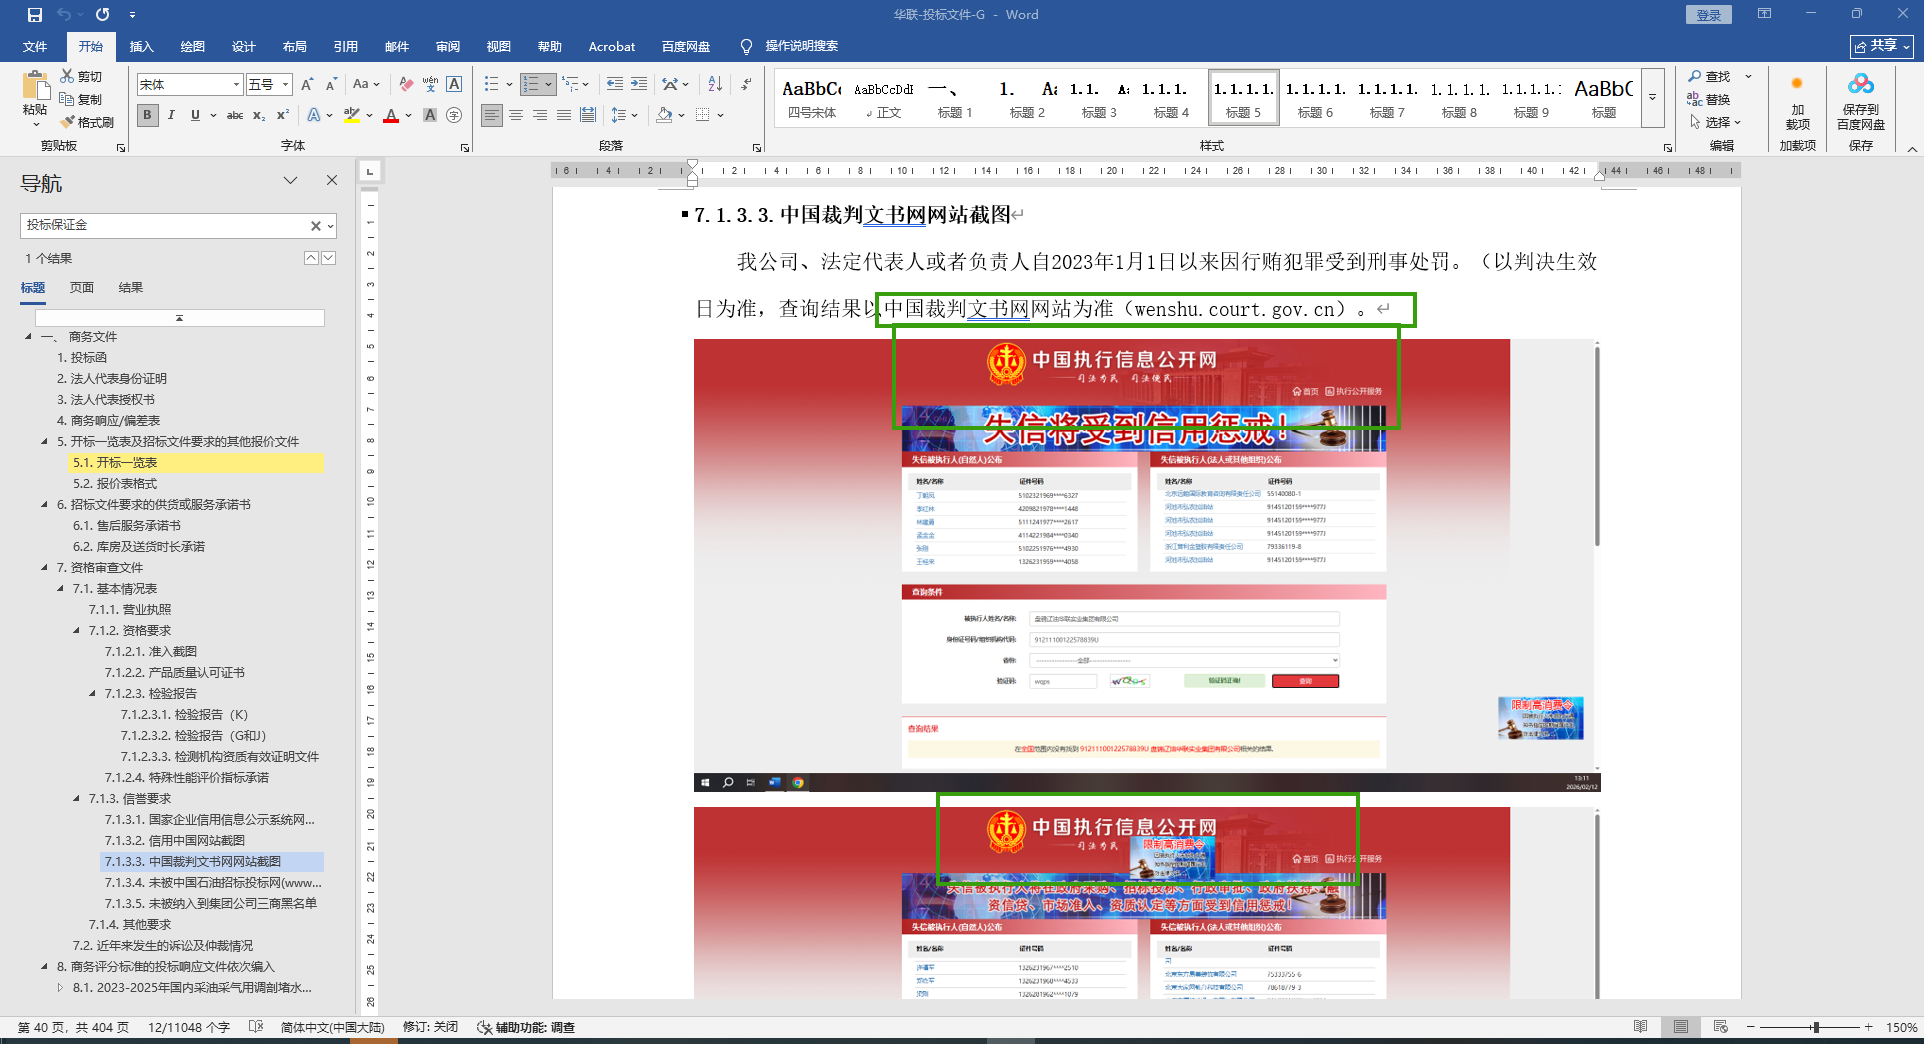Toggle bold formatting
Viewport: 1924px width, 1044px height.
click(148, 115)
